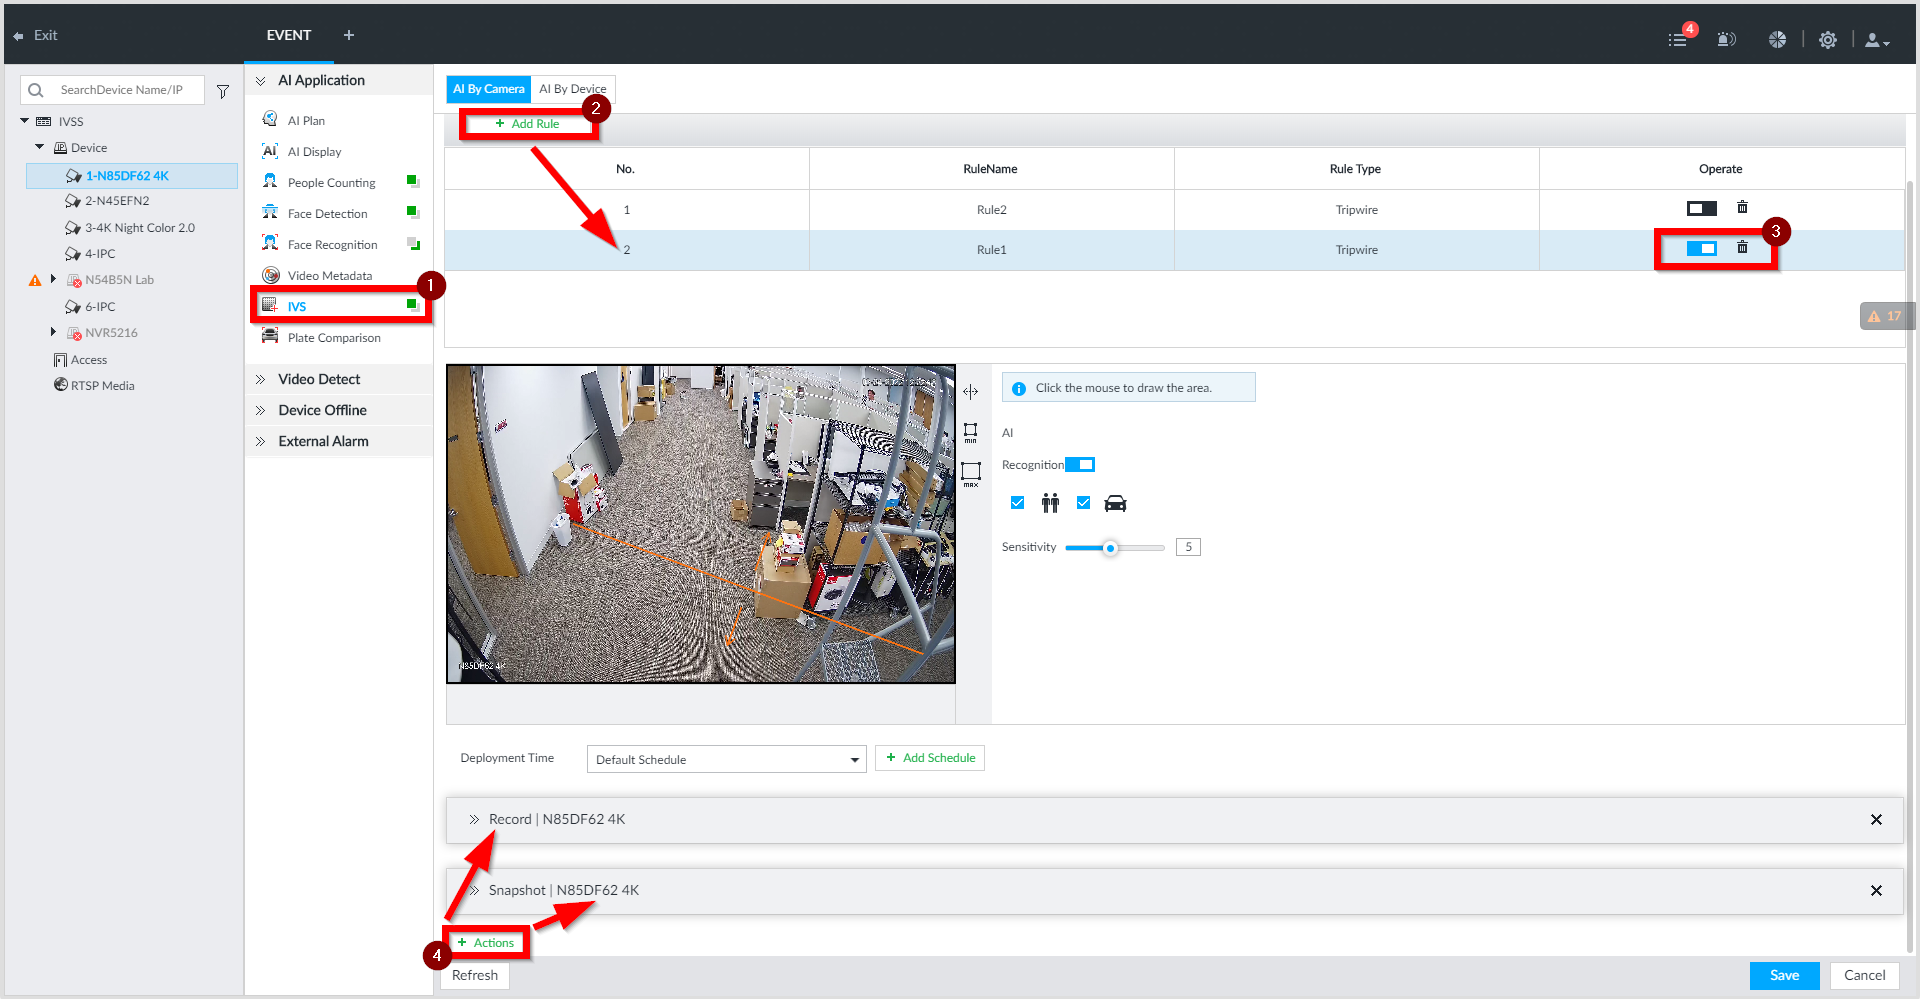Switch to AI By Device tab
The width and height of the screenshot is (1920, 999).
[x=572, y=89]
